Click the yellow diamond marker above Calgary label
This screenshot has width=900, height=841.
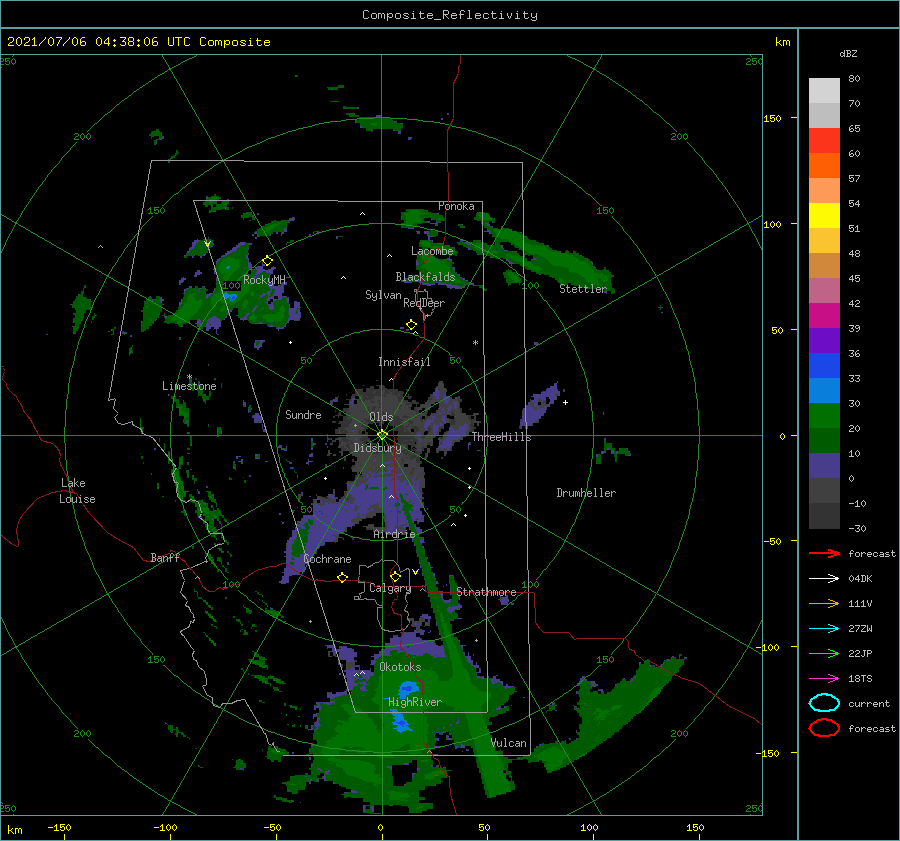pyautogui.click(x=395, y=576)
